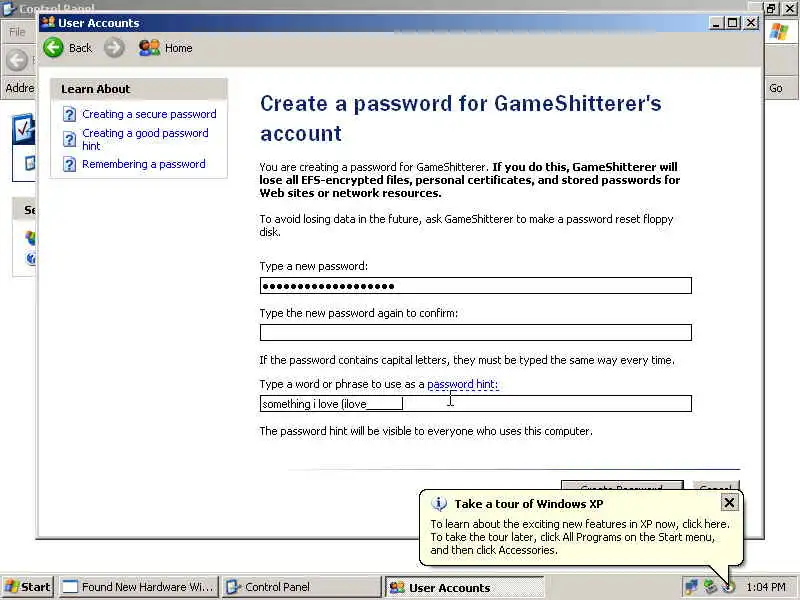Image resolution: width=800 pixels, height=600 pixels.
Task: Go back using the green Back arrow
Action: [53, 48]
